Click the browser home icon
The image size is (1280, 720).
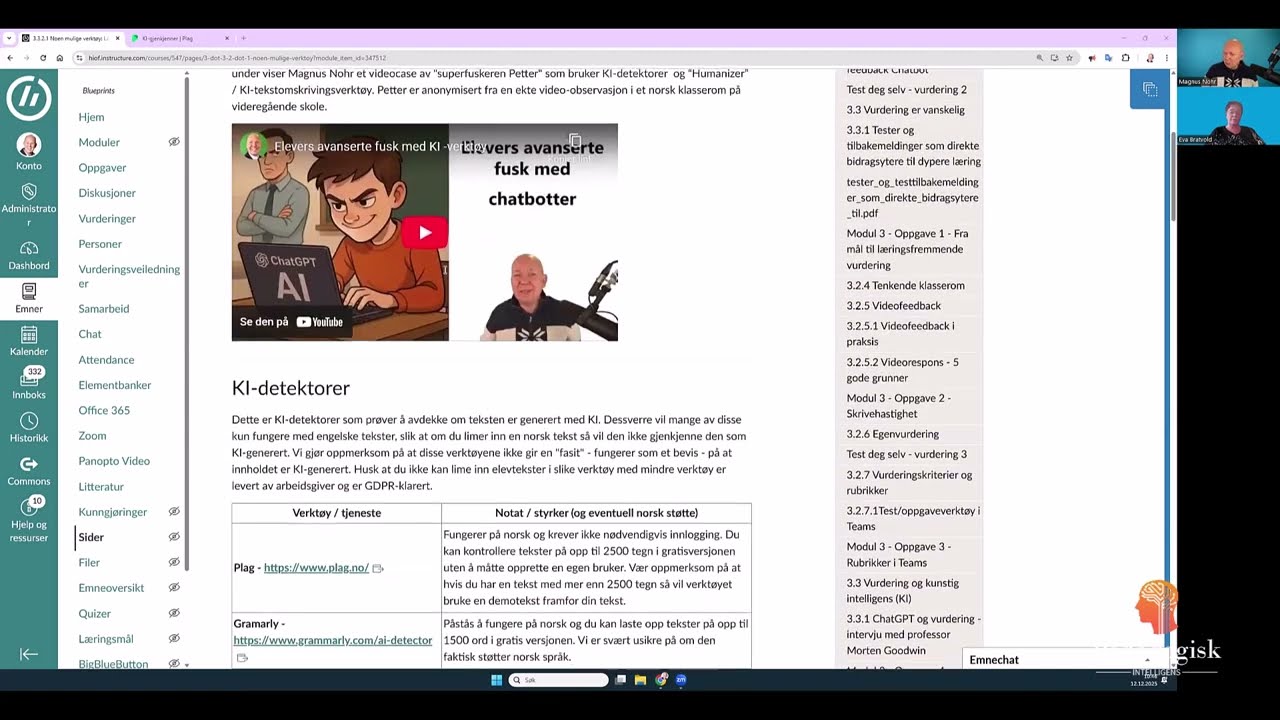point(59,58)
